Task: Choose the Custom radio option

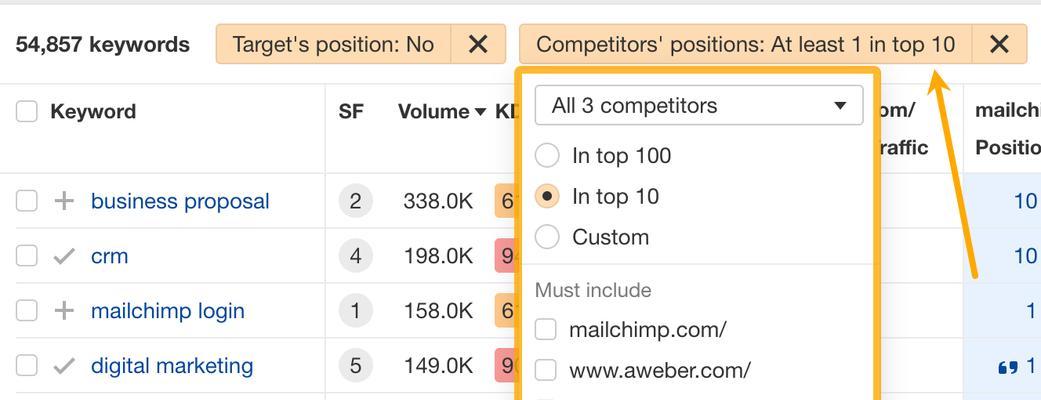Action: coord(547,237)
